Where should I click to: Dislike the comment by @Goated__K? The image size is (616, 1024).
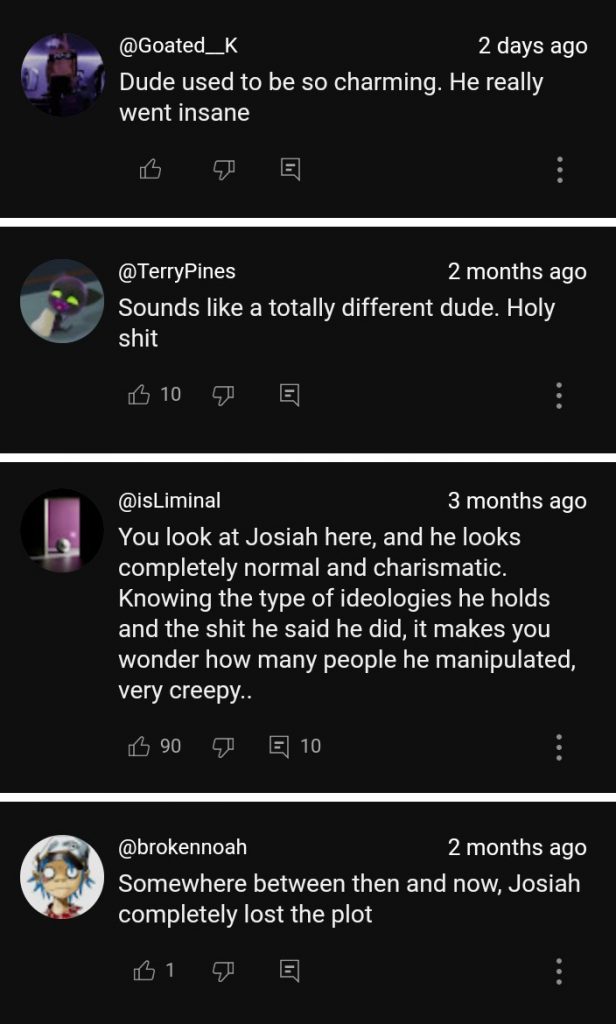224,170
